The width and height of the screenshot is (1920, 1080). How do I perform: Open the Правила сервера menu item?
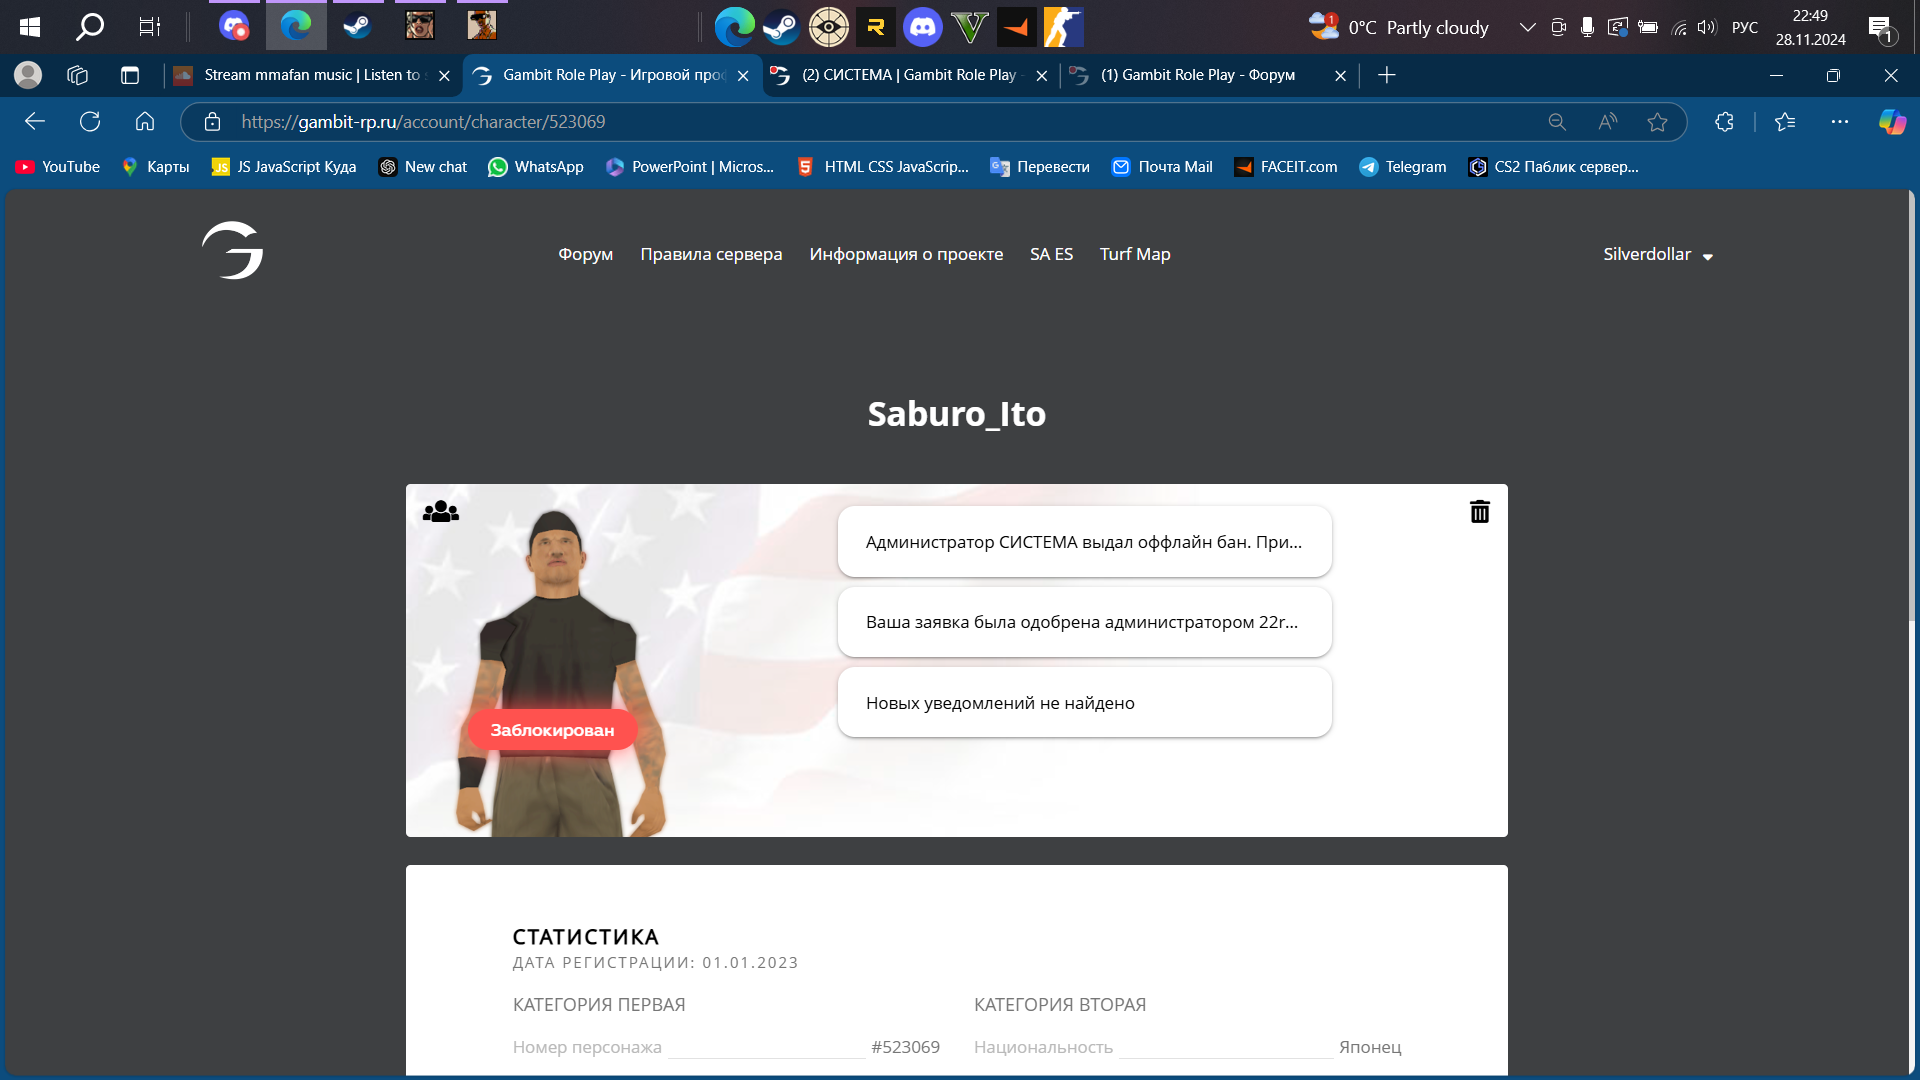[x=711, y=254]
